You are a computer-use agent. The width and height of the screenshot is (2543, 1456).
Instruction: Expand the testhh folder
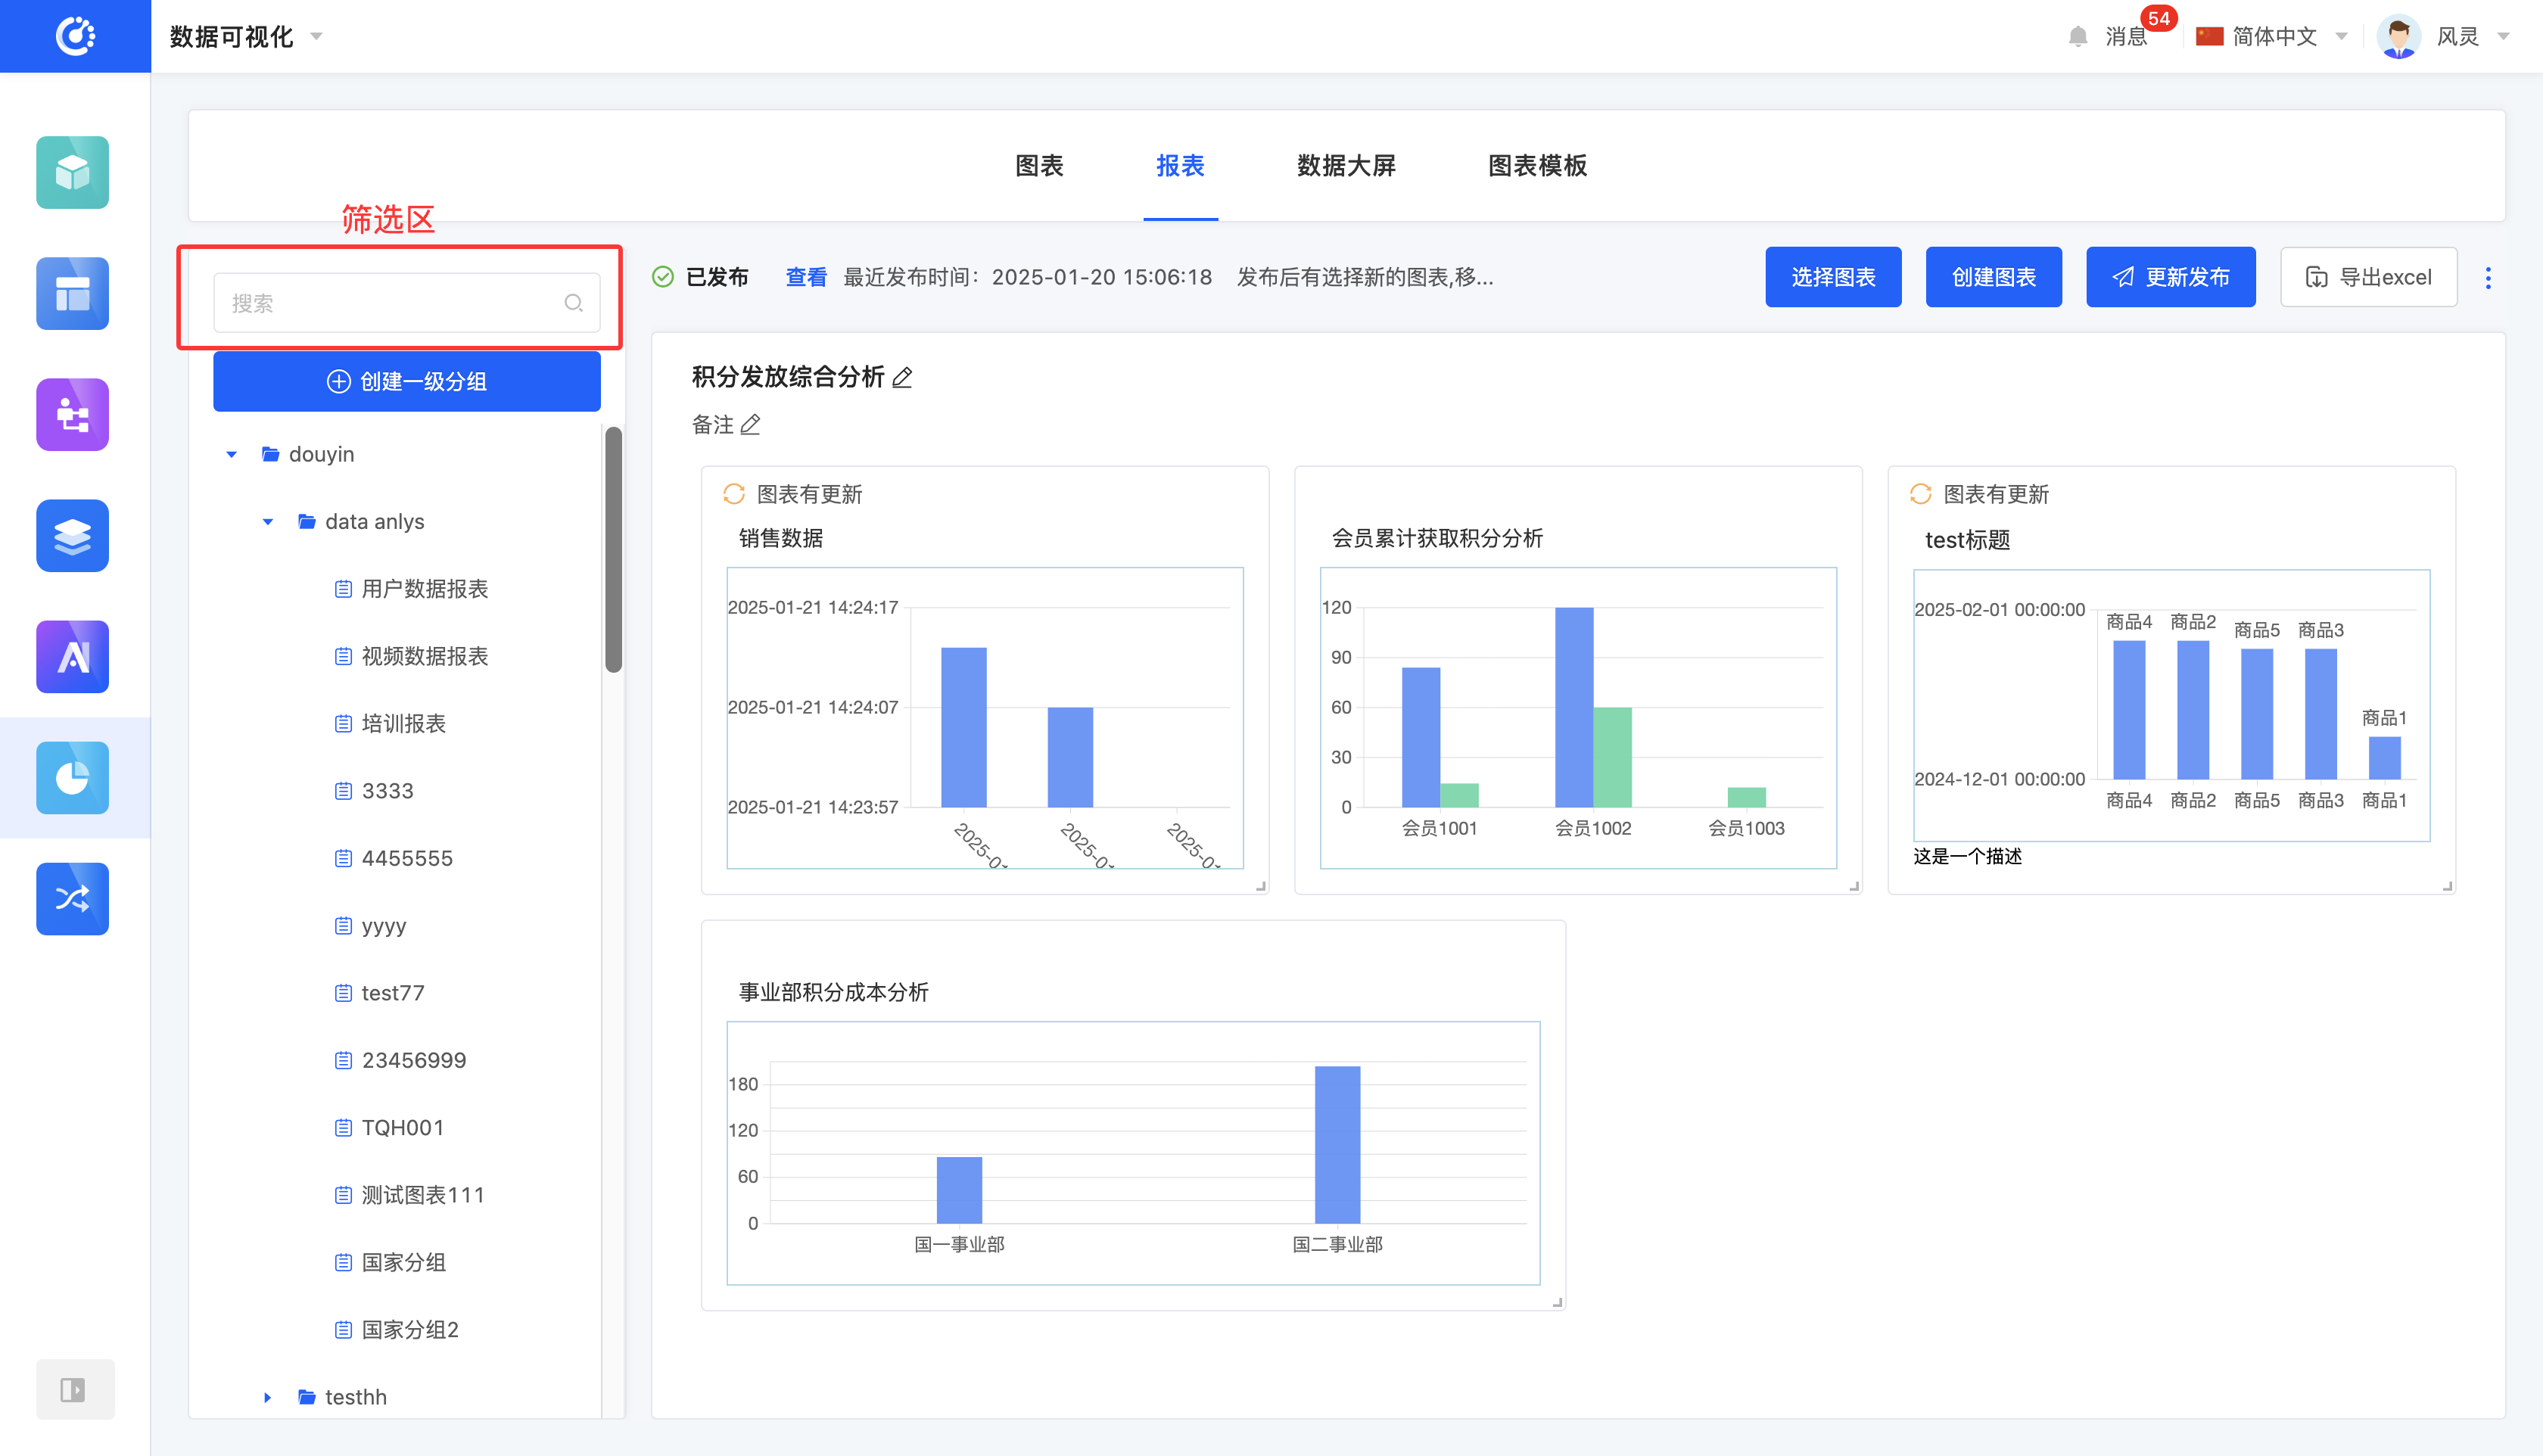tap(267, 1397)
